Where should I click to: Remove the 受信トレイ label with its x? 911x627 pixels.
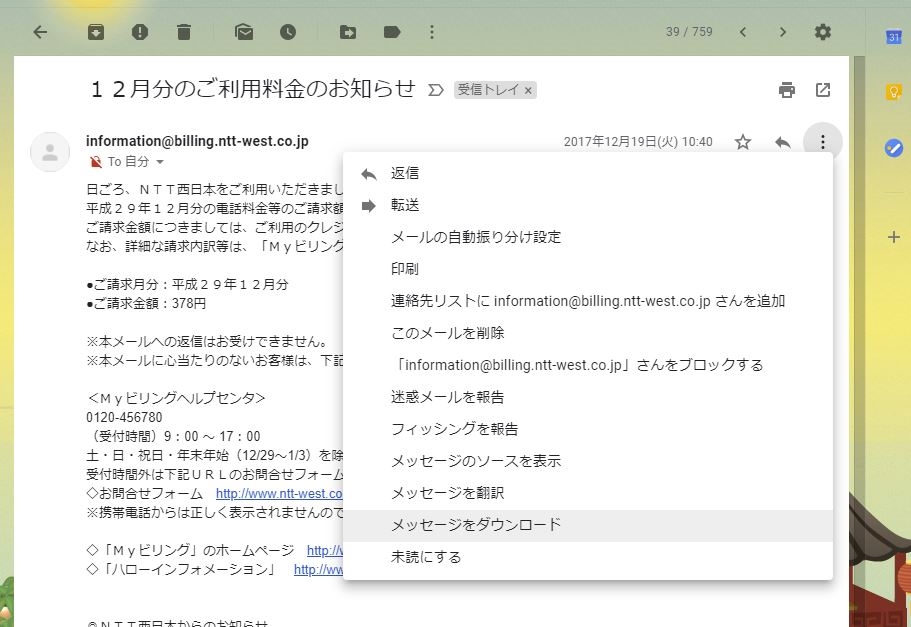pos(528,91)
